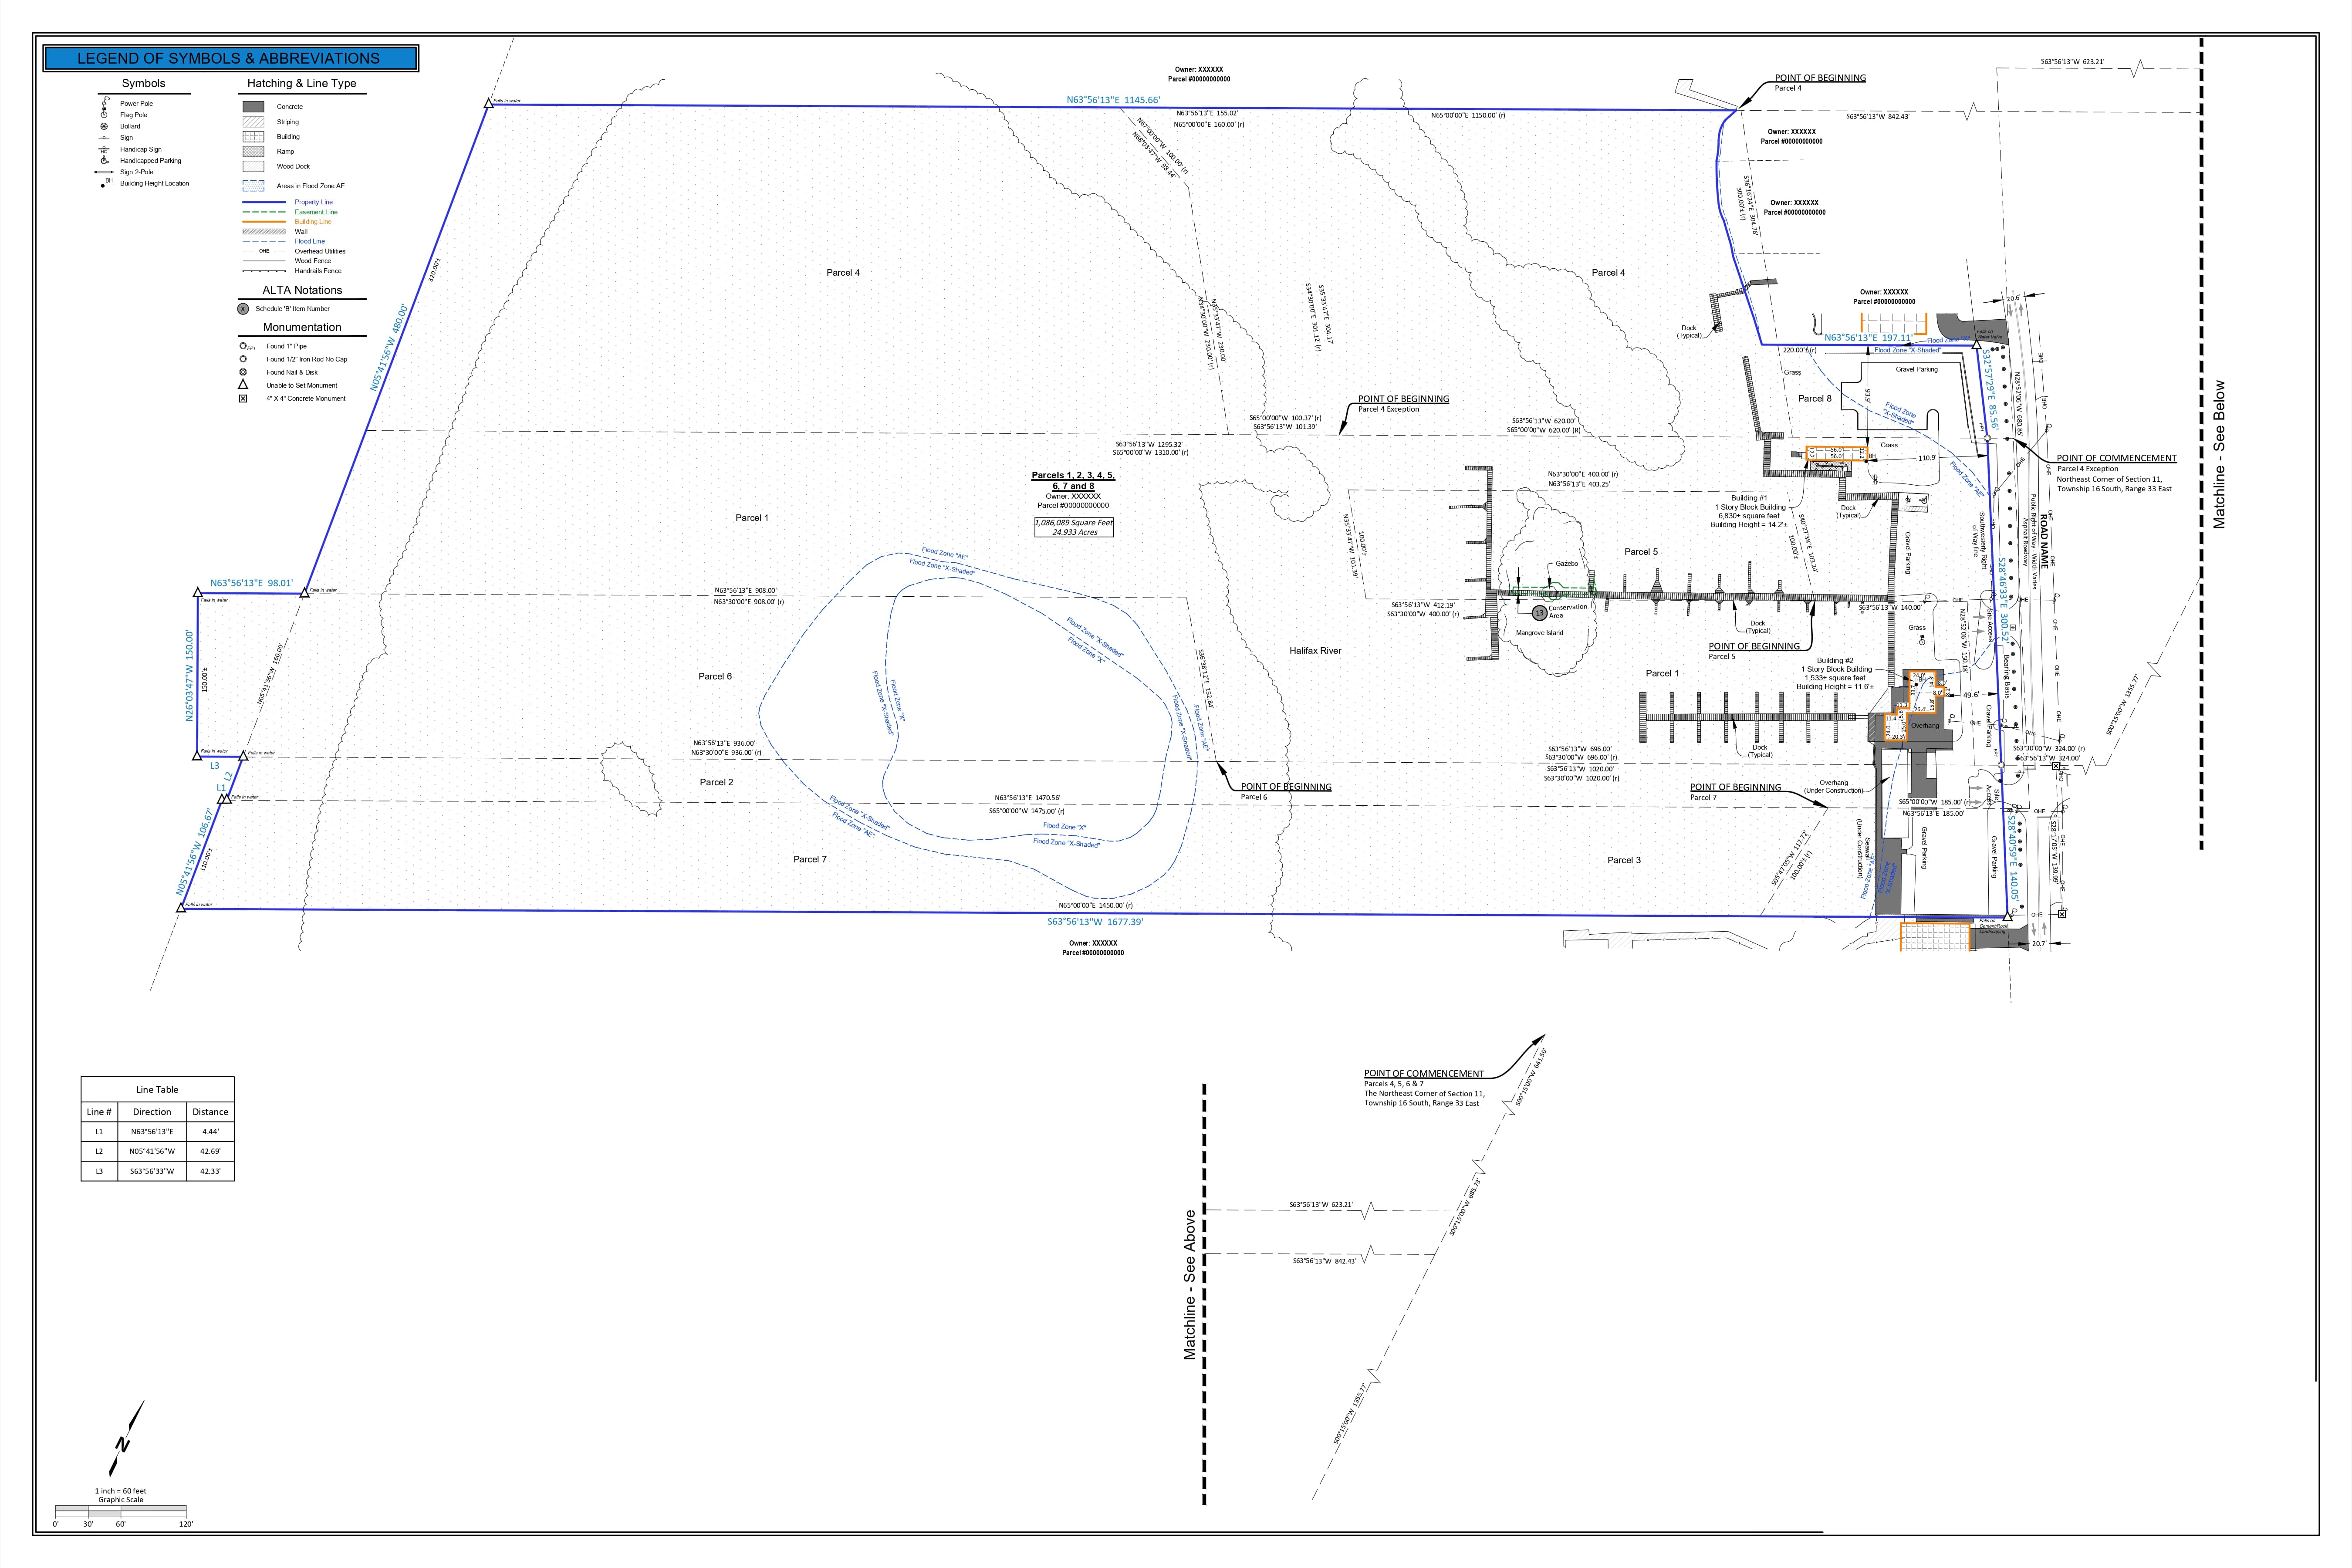Click the Unable to Set Monument triangle

pyautogui.click(x=243, y=385)
